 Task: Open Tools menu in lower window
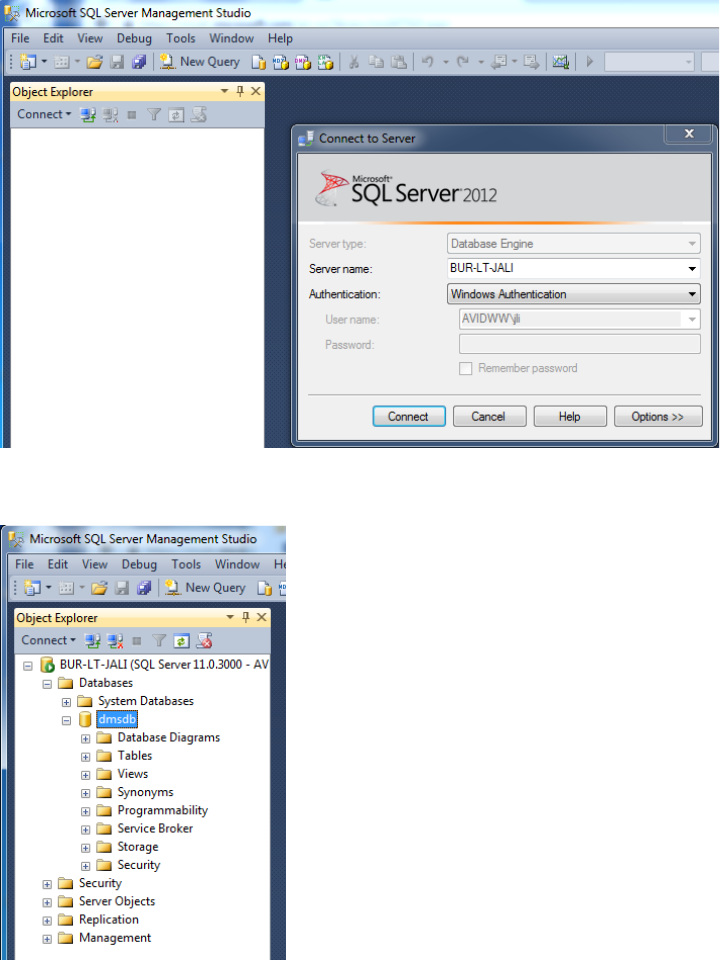(186, 564)
